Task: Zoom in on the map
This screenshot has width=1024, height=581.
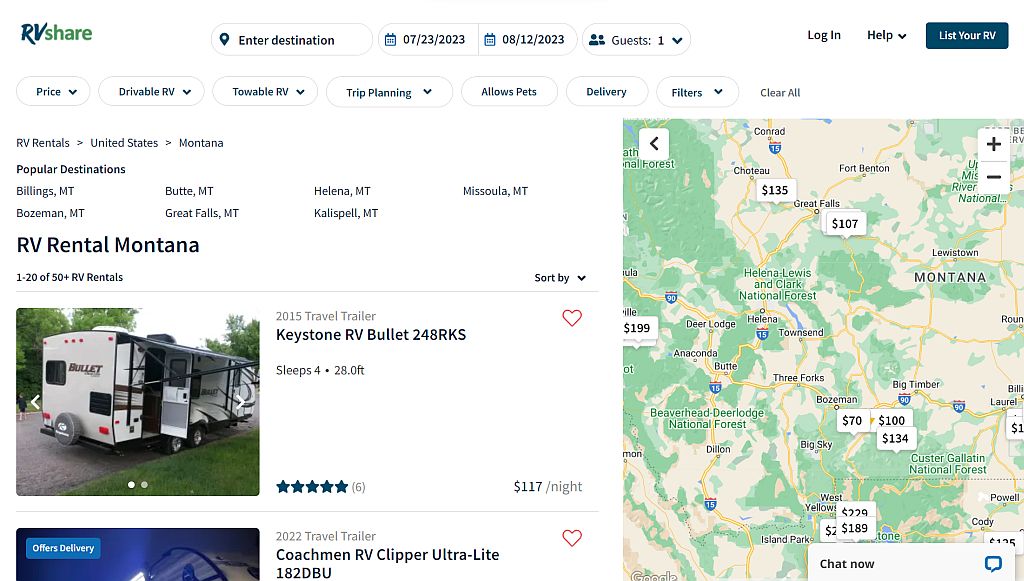Action: 993,144
